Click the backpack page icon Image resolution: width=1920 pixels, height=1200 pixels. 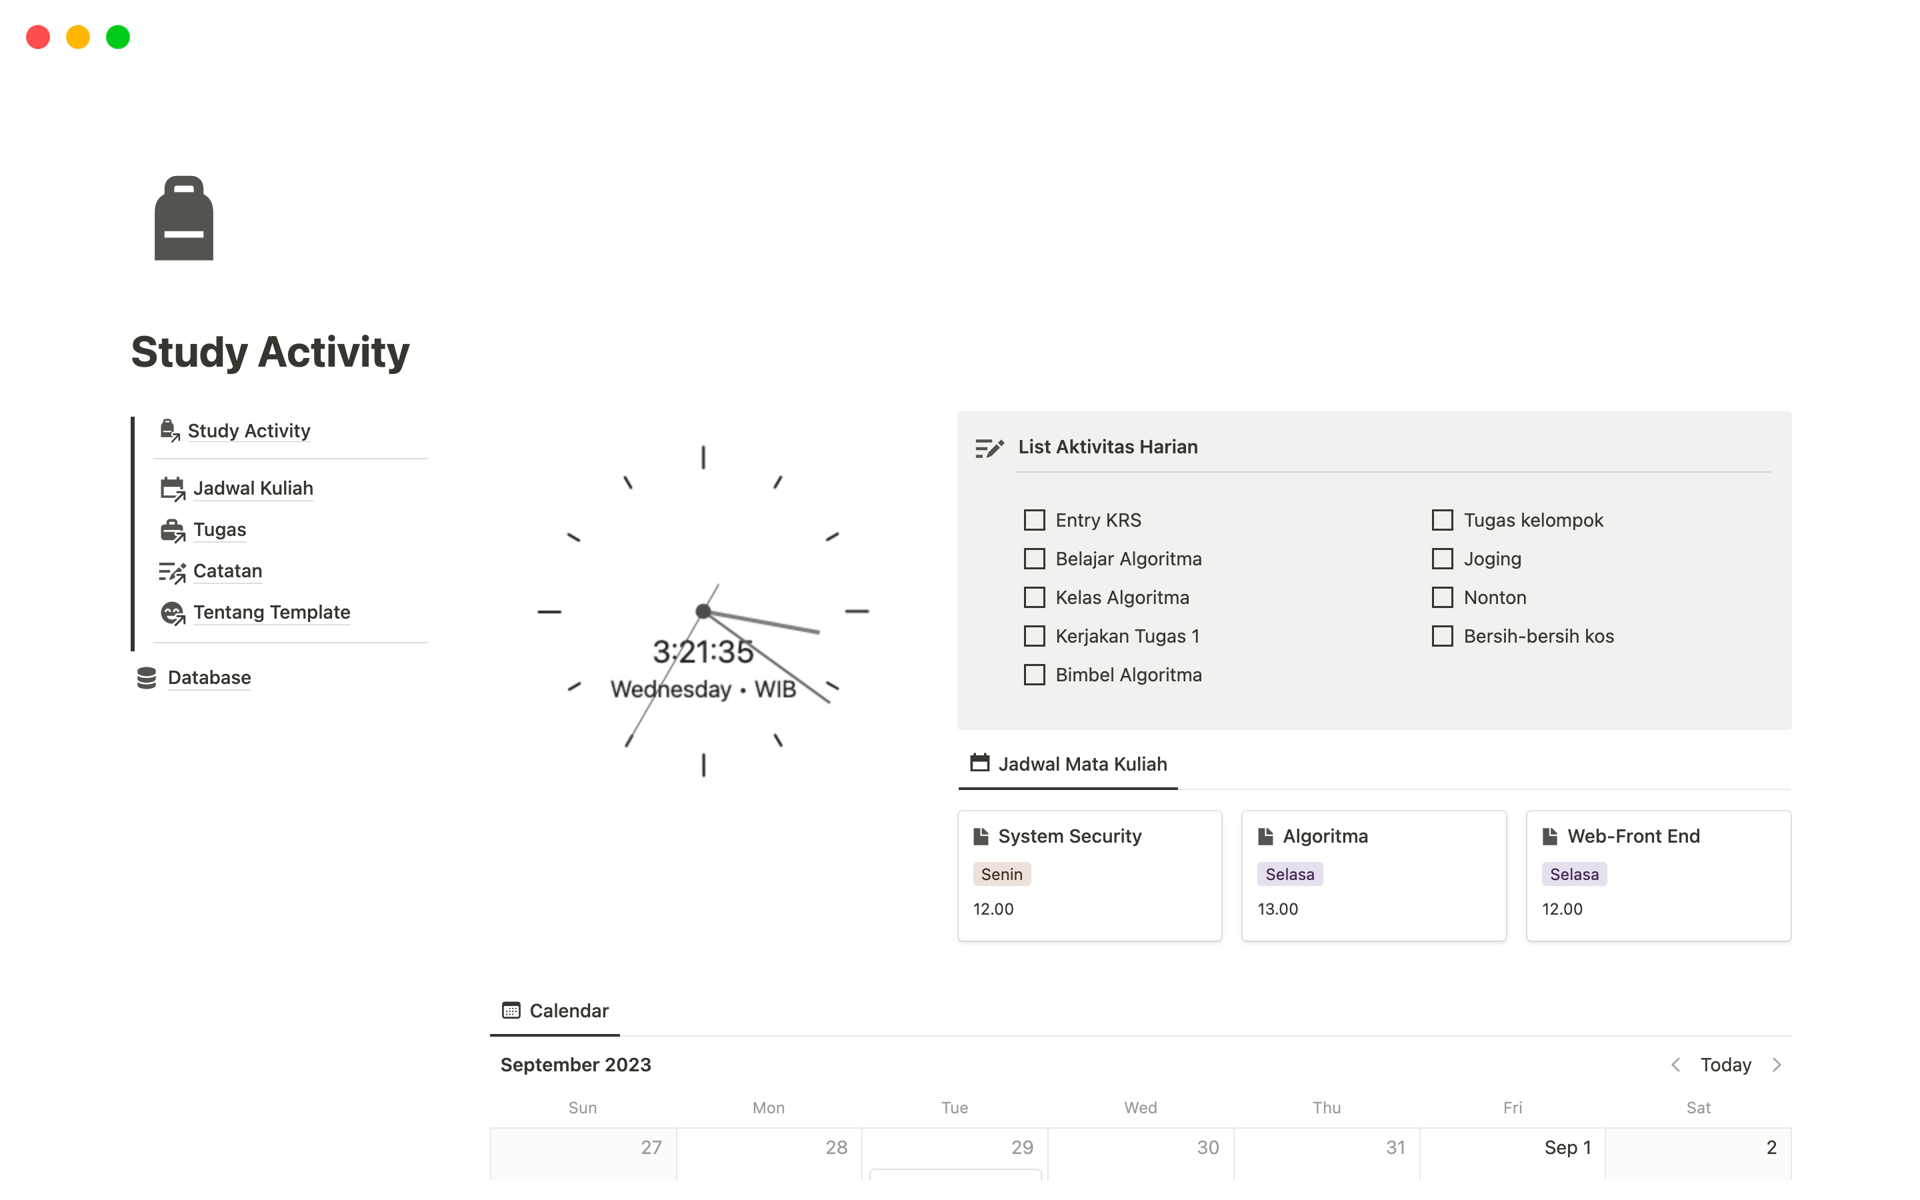pyautogui.click(x=184, y=219)
